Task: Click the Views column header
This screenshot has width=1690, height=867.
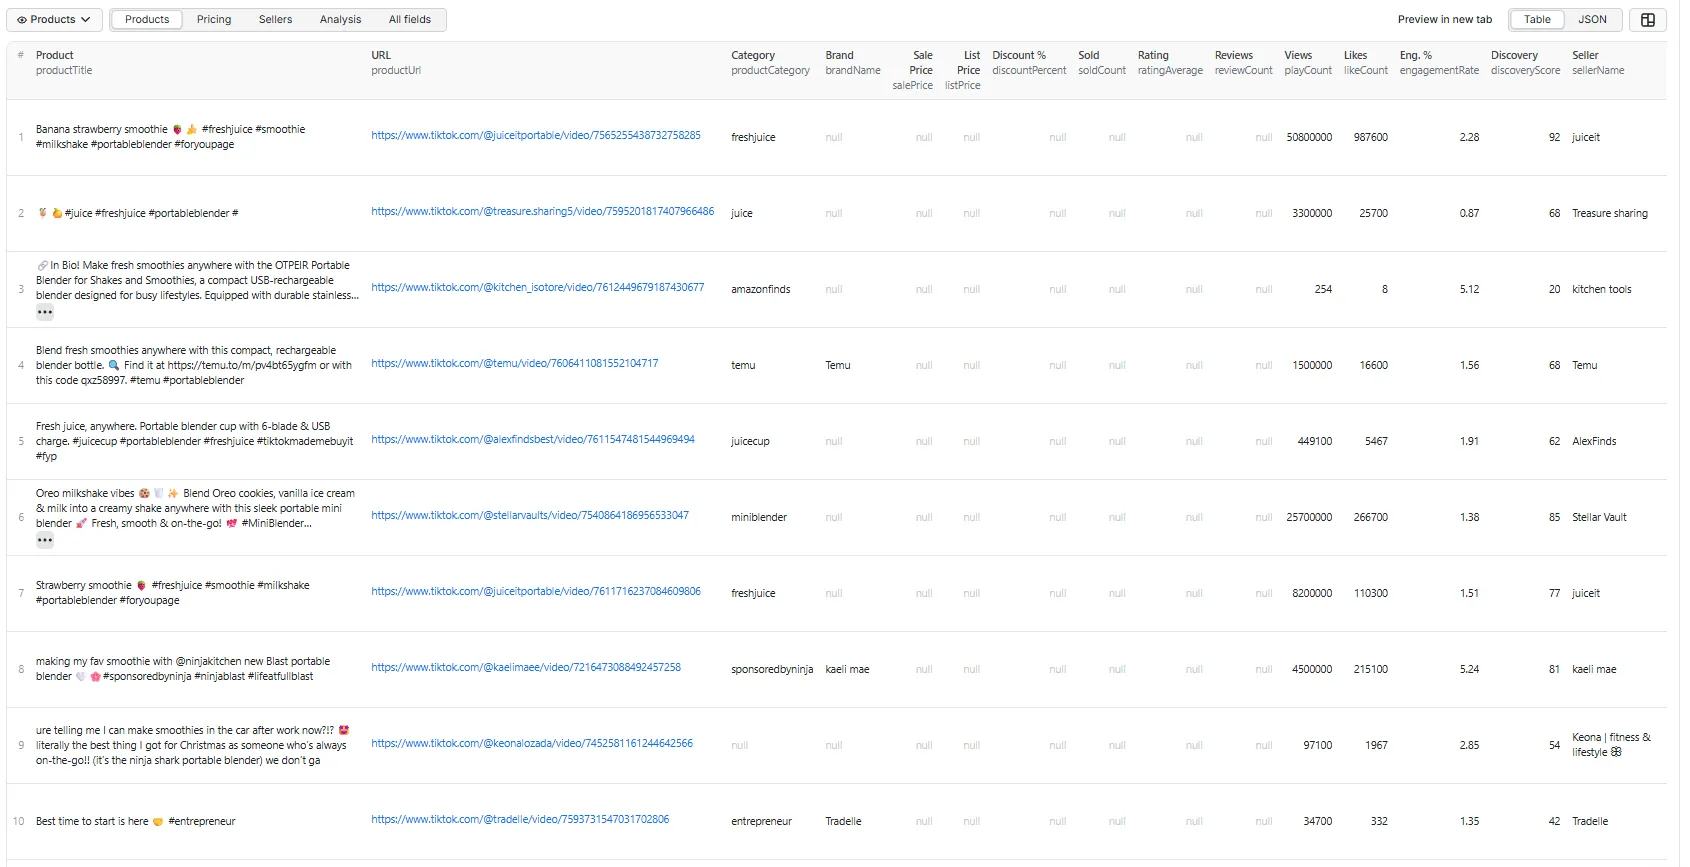Action: [1298, 55]
